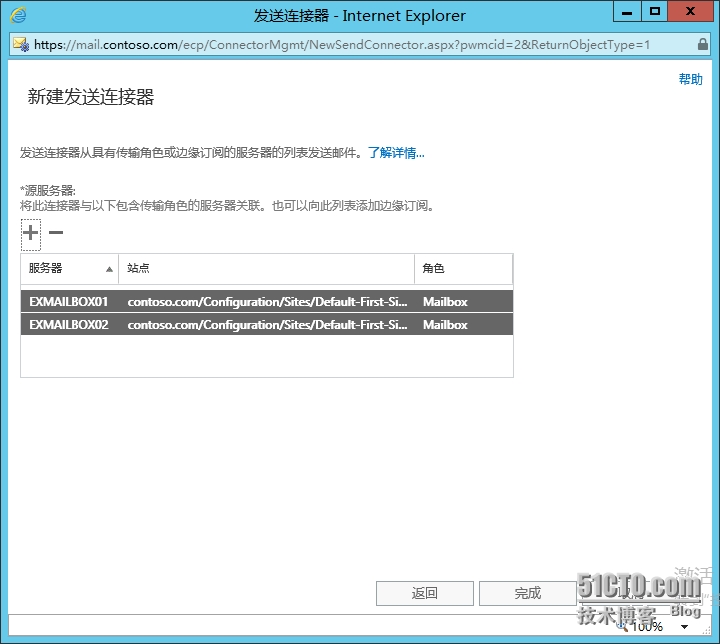Screen dimensions: 720x644
Task: Sort the list by 角色 column header
Action: [x=463, y=269]
